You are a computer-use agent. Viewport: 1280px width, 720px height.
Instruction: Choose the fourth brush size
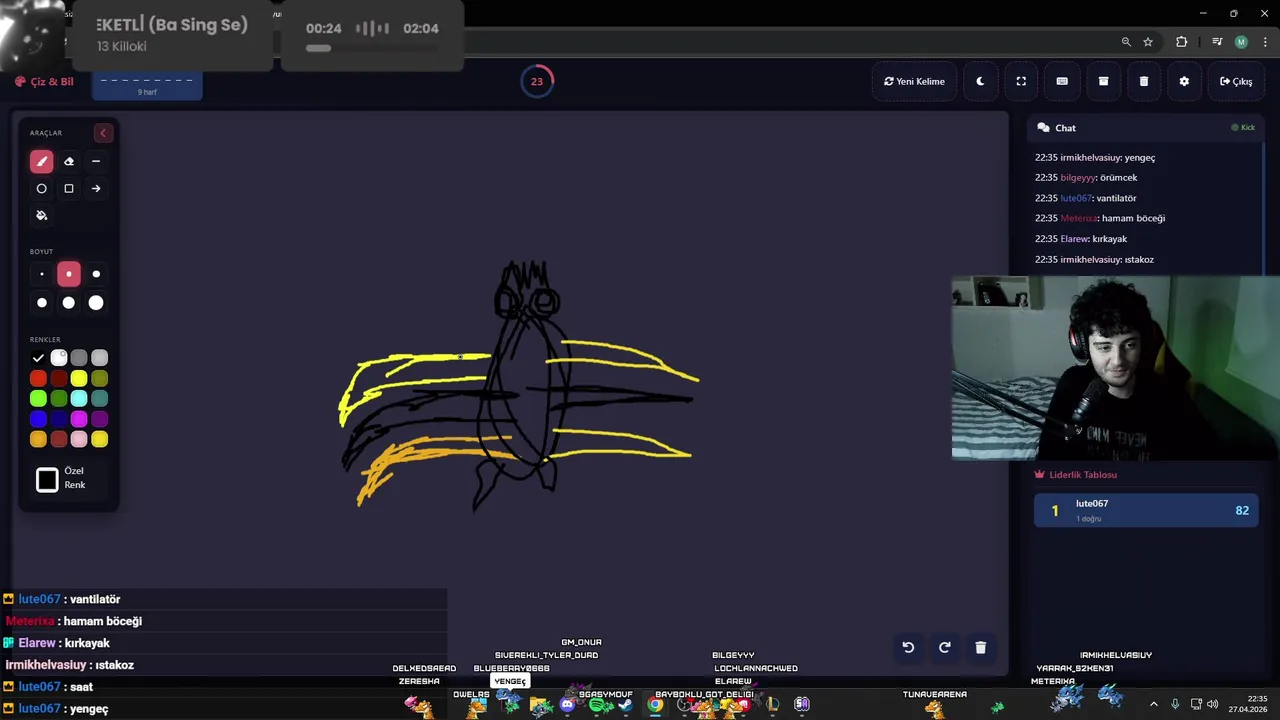tap(41, 302)
